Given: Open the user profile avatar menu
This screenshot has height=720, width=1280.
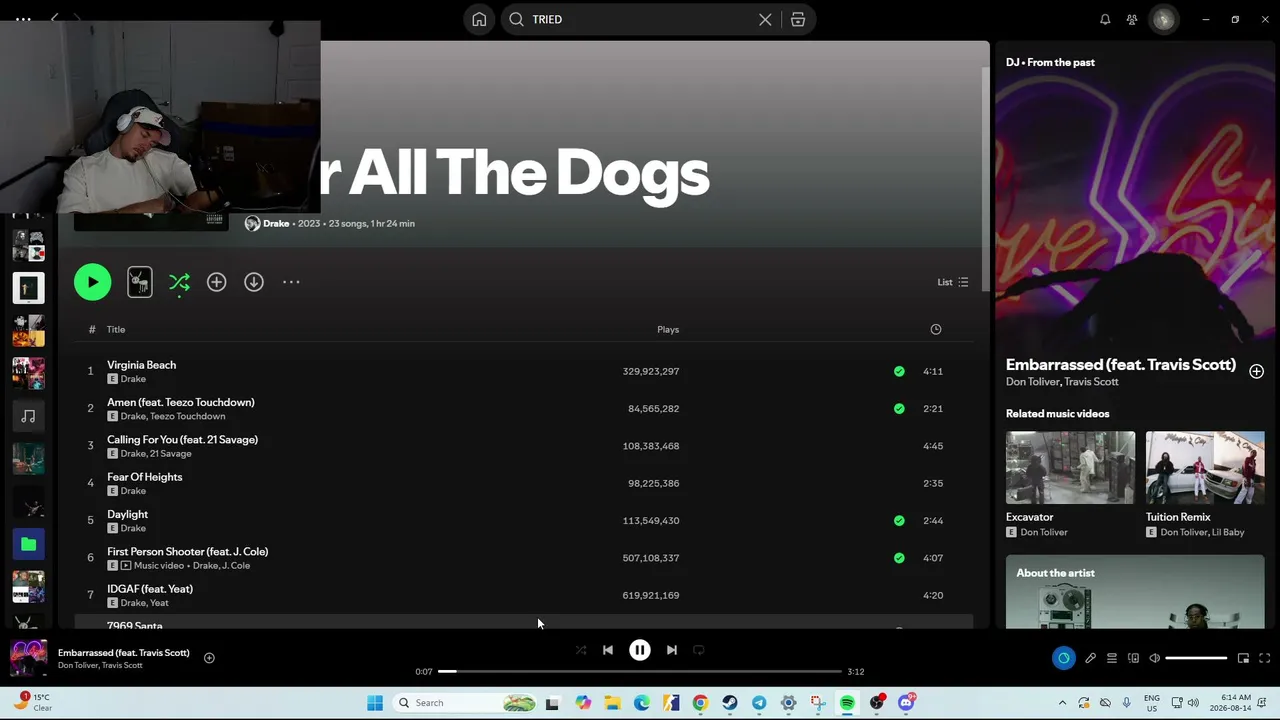Looking at the screenshot, I should click(x=1163, y=19).
